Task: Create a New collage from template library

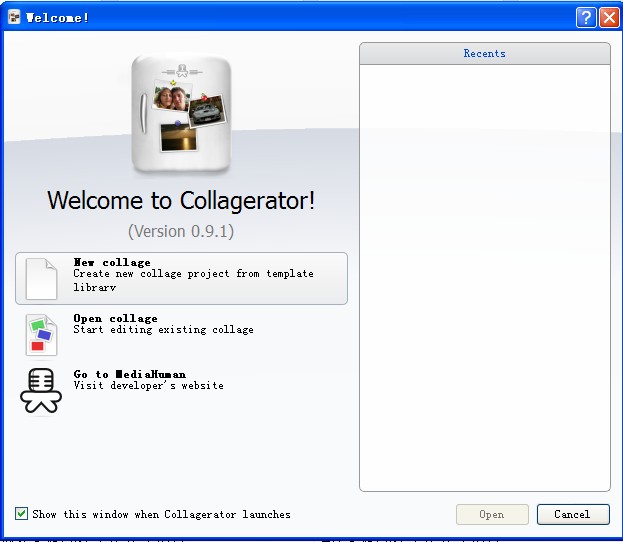Action: 181,279
